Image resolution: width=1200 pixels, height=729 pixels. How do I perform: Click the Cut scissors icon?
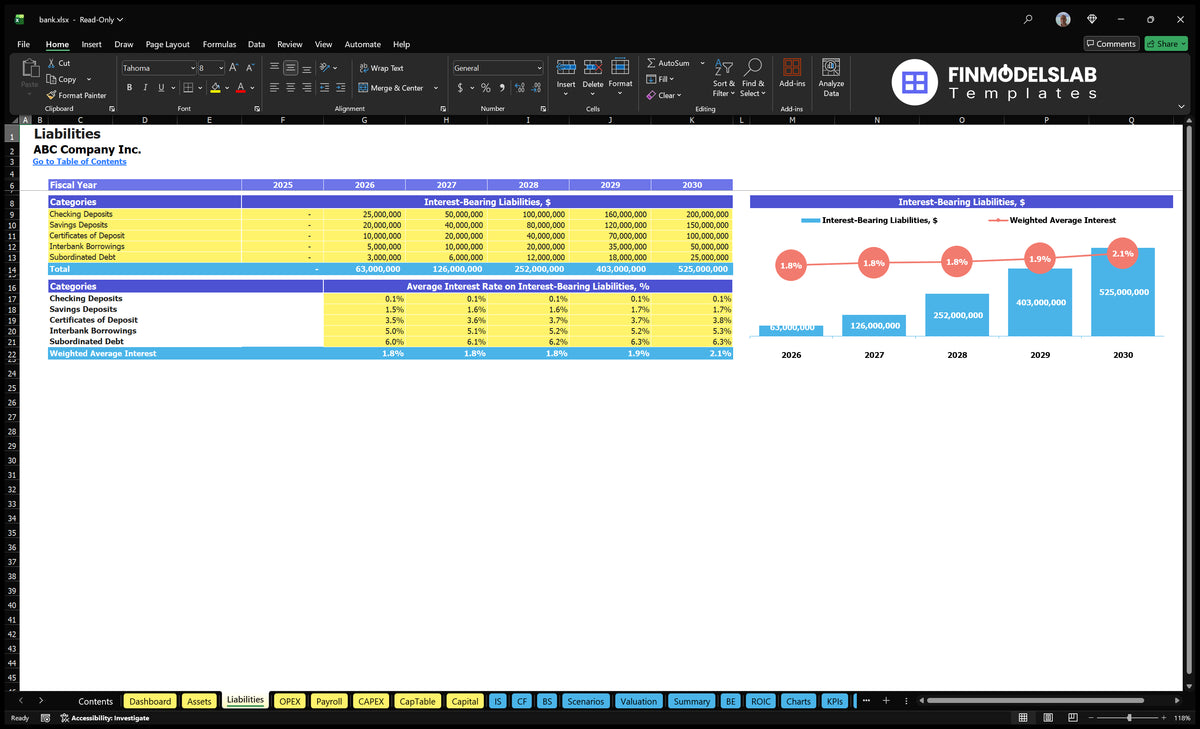(x=52, y=63)
